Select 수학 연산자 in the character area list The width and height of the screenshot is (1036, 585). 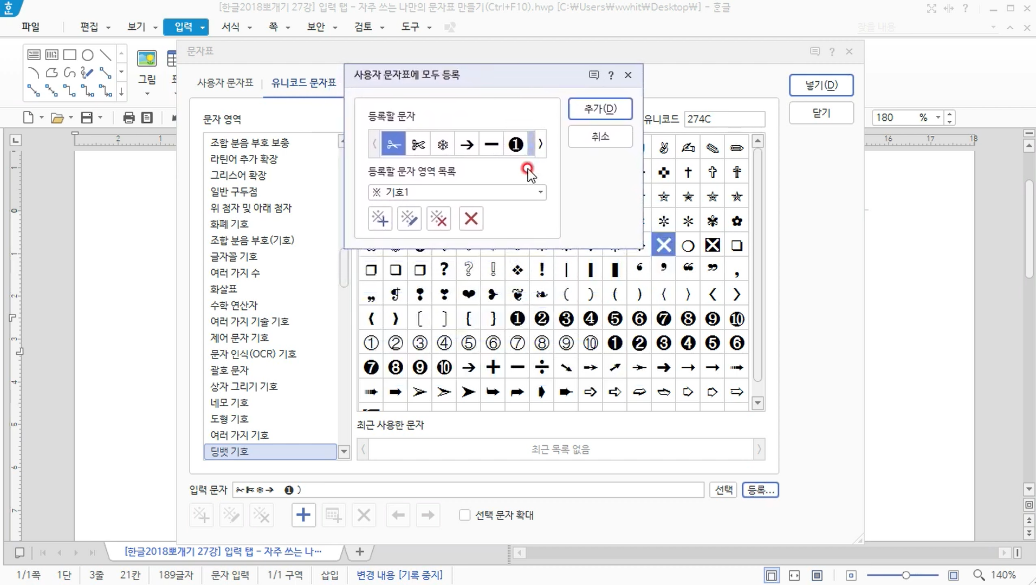point(234,305)
